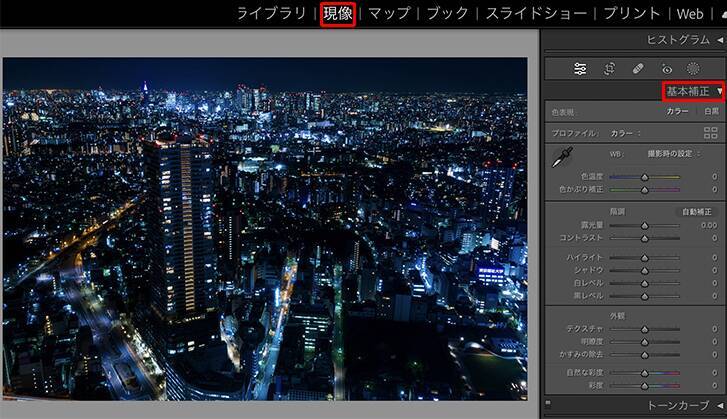Switch treatment to 白黒 monochrome
Screen dimensions: 727x419
coord(711,112)
